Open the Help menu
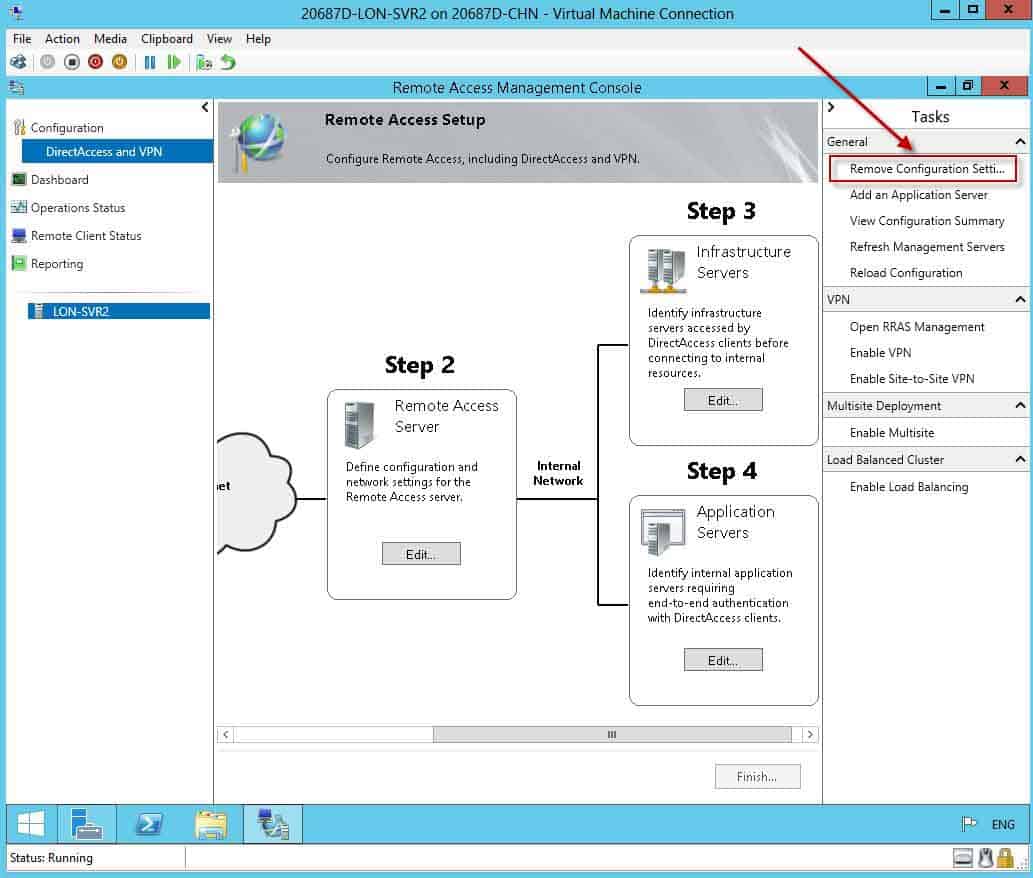Image resolution: width=1033 pixels, height=878 pixels. coord(258,39)
